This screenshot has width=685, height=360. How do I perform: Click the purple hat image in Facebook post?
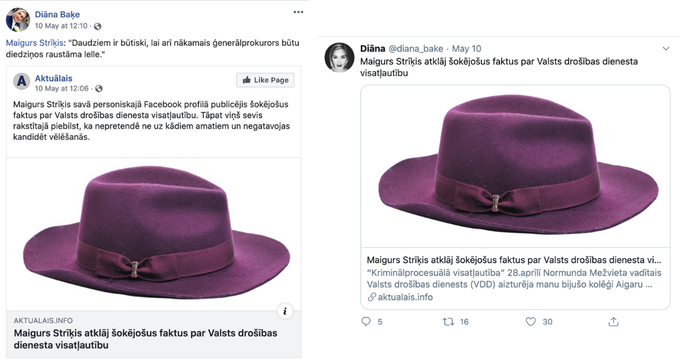point(154,234)
